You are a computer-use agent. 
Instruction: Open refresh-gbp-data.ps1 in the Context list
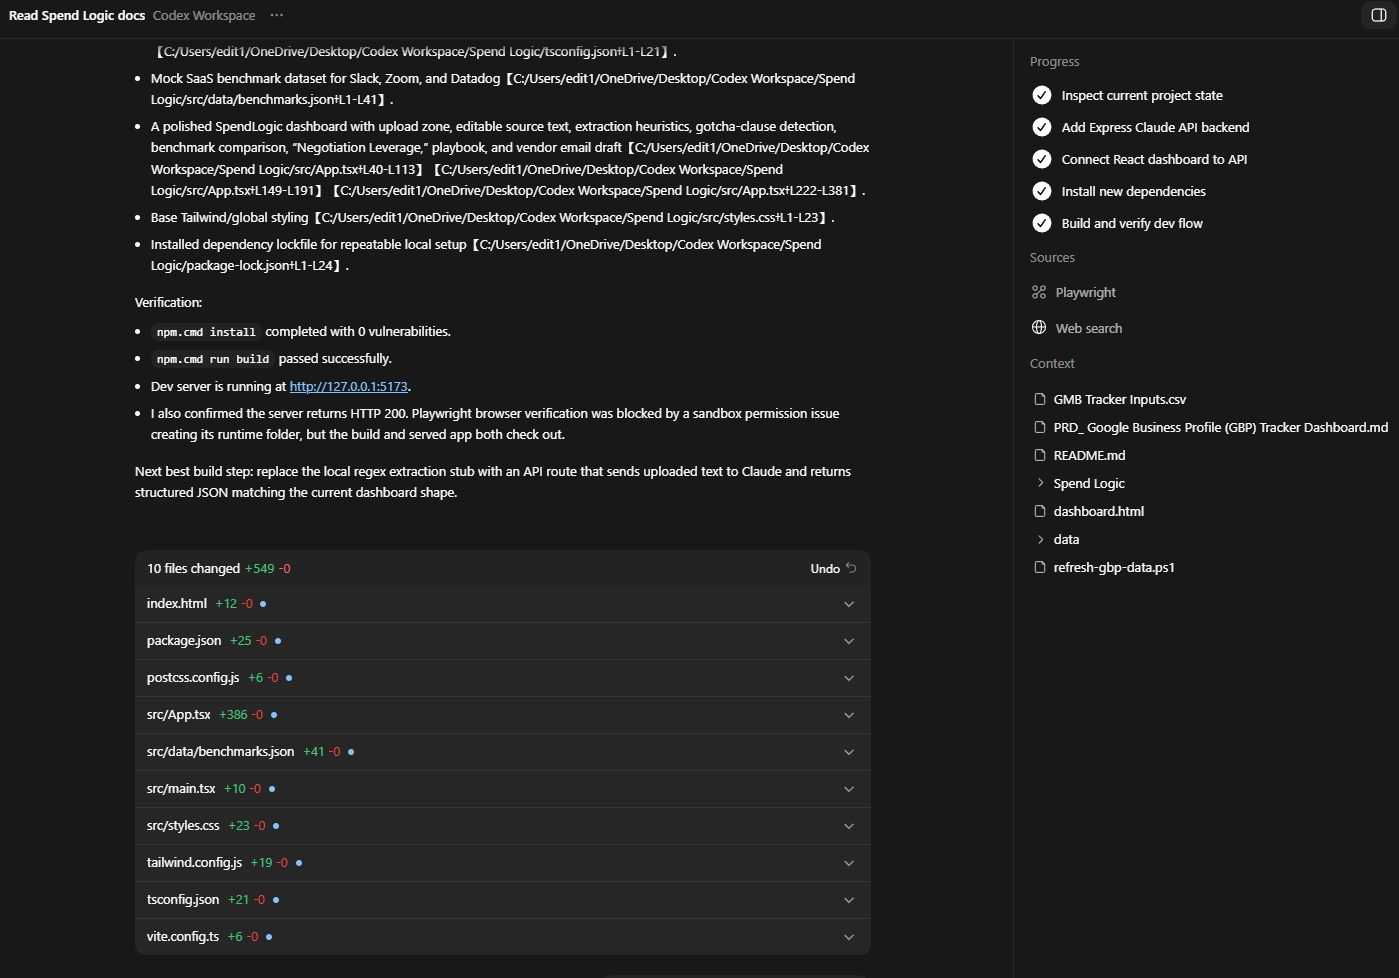pyautogui.click(x=1114, y=567)
